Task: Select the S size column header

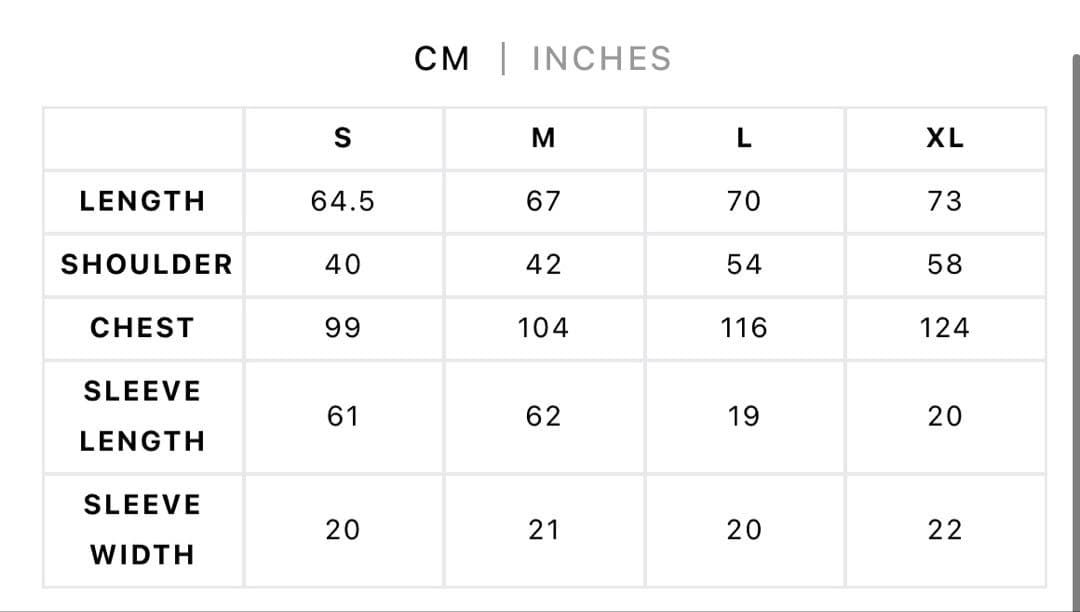Action: [342, 139]
